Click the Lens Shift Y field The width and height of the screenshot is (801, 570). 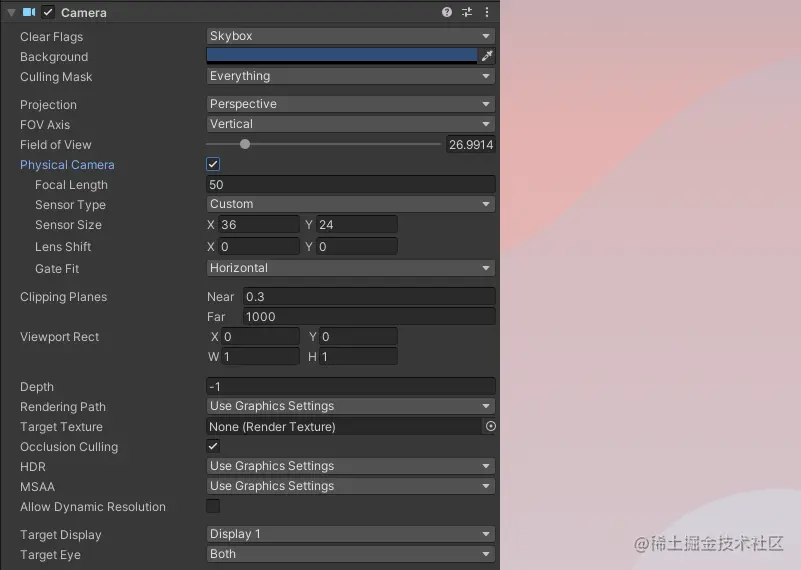(357, 247)
